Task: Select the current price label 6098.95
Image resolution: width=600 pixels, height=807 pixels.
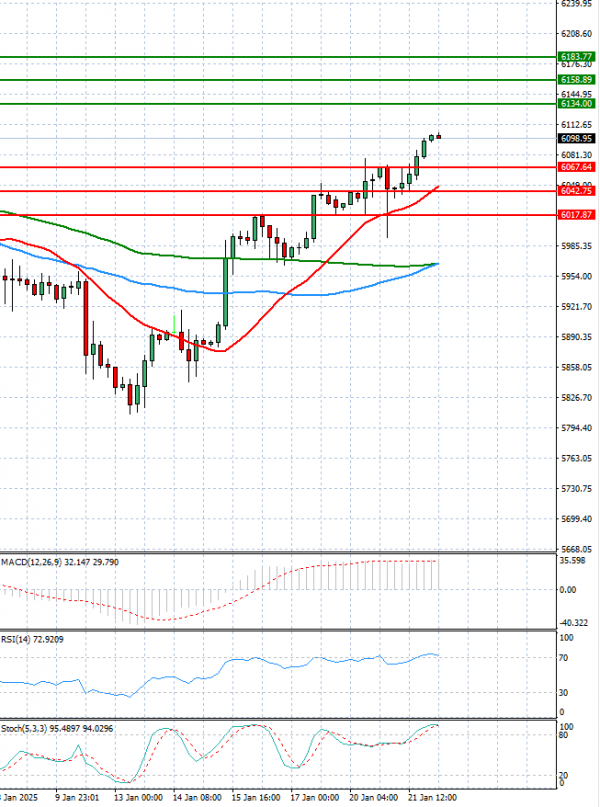Action: (x=577, y=138)
